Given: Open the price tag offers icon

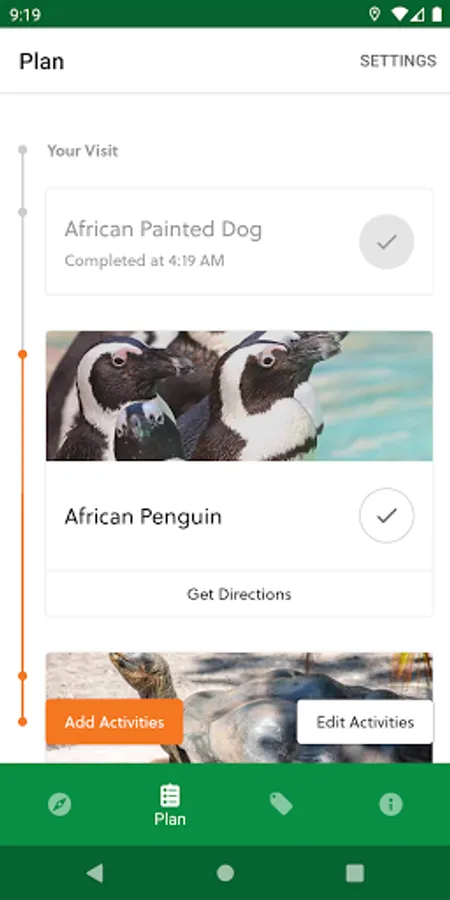Looking at the screenshot, I should click(x=281, y=804).
